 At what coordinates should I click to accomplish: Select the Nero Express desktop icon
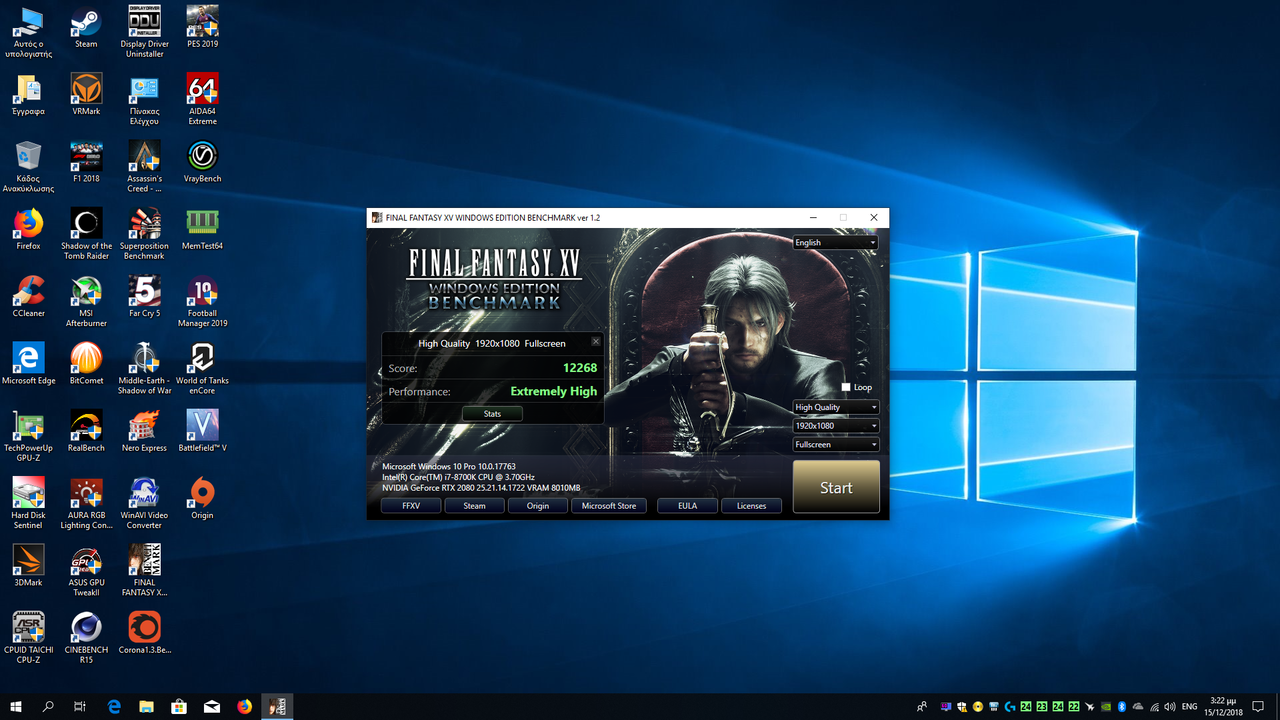point(144,430)
